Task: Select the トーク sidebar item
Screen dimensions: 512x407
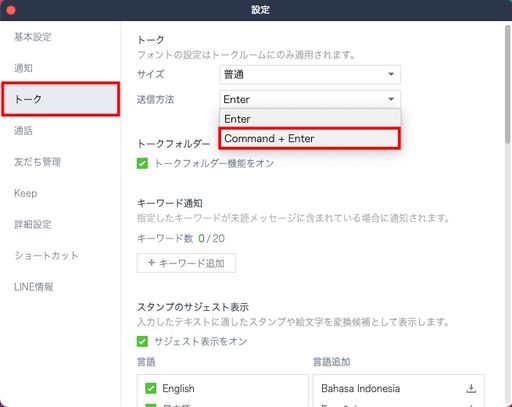Action: tap(61, 99)
